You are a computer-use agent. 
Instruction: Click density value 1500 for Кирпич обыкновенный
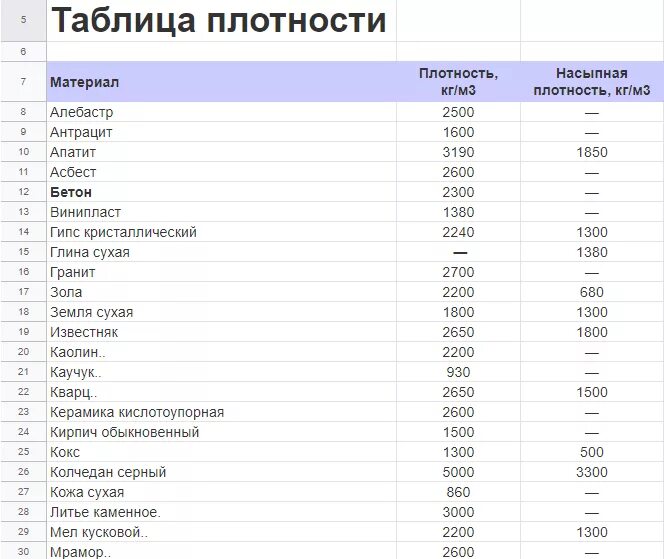(x=458, y=432)
